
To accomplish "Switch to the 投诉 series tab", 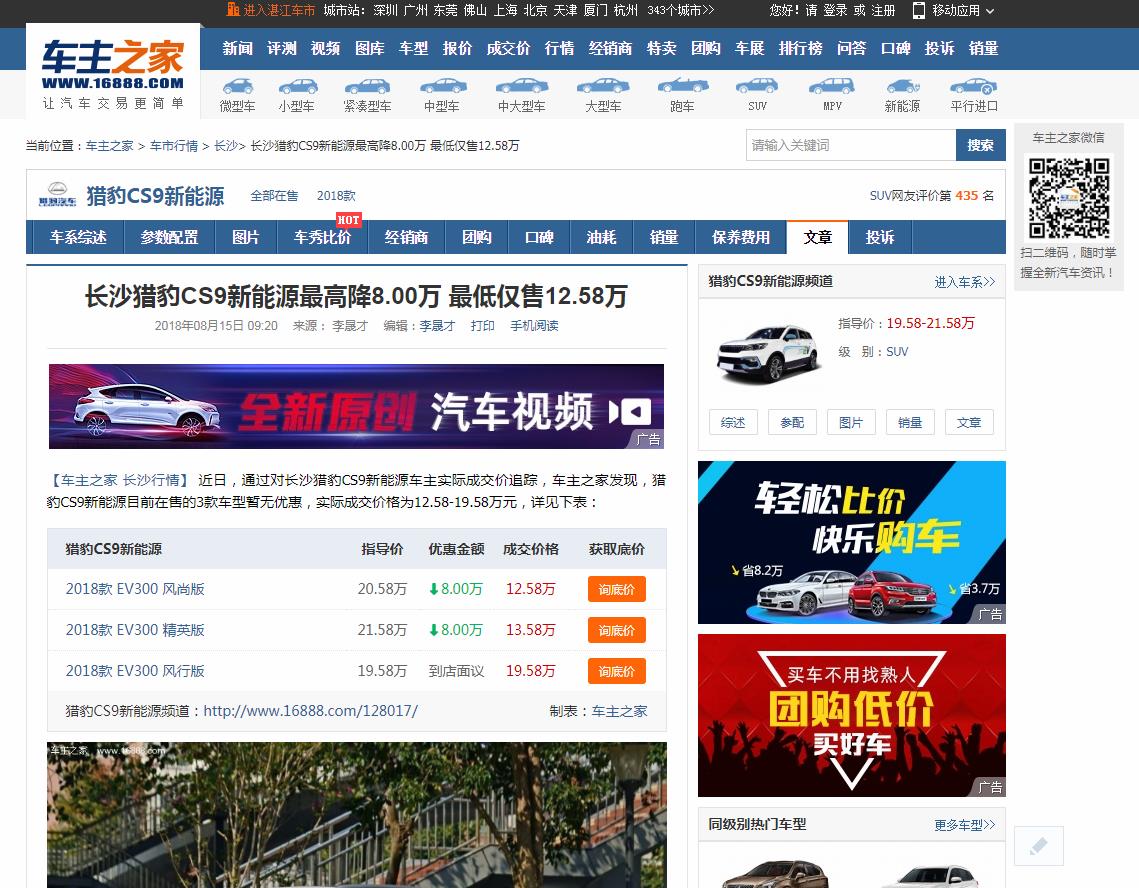I will click(880, 237).
